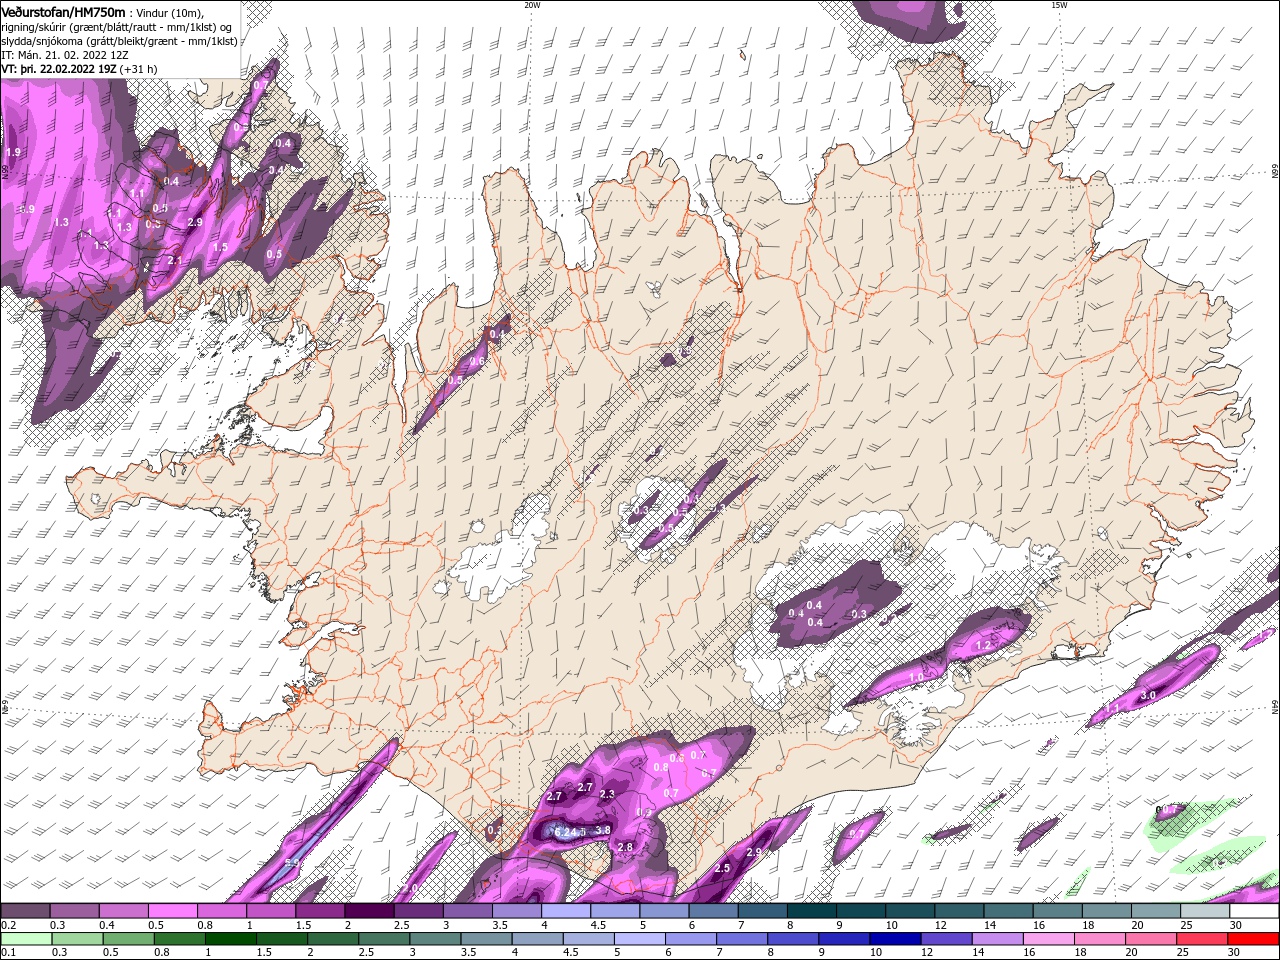The width and height of the screenshot is (1280, 960).
Task: Click the 3.0 precipitation value off the southeast coast
Action: 1148,695
